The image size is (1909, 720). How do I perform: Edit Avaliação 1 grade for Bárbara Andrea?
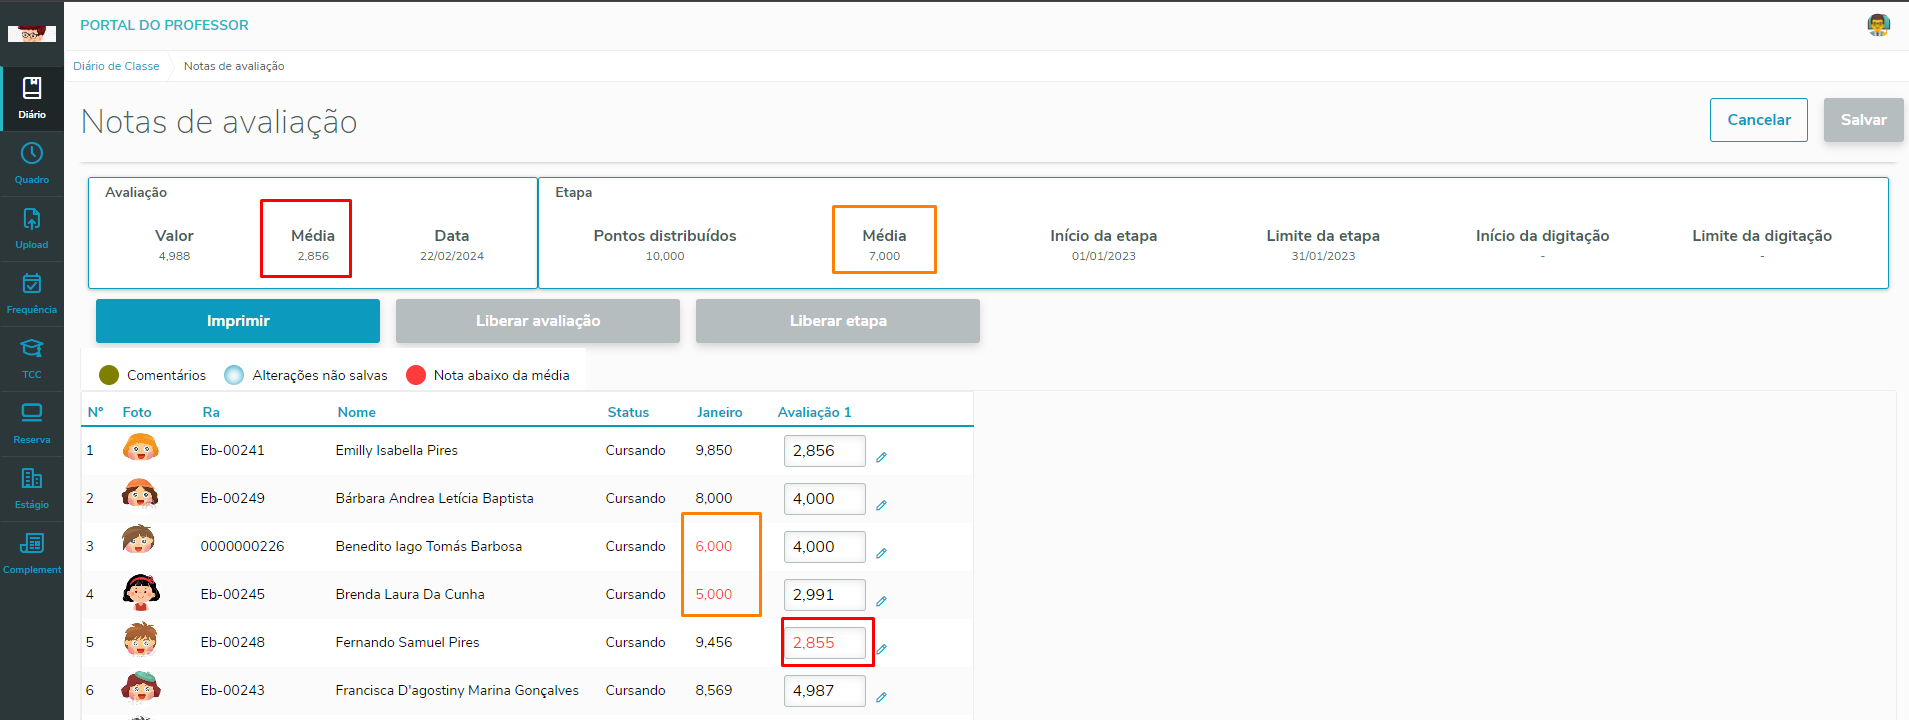tap(824, 499)
